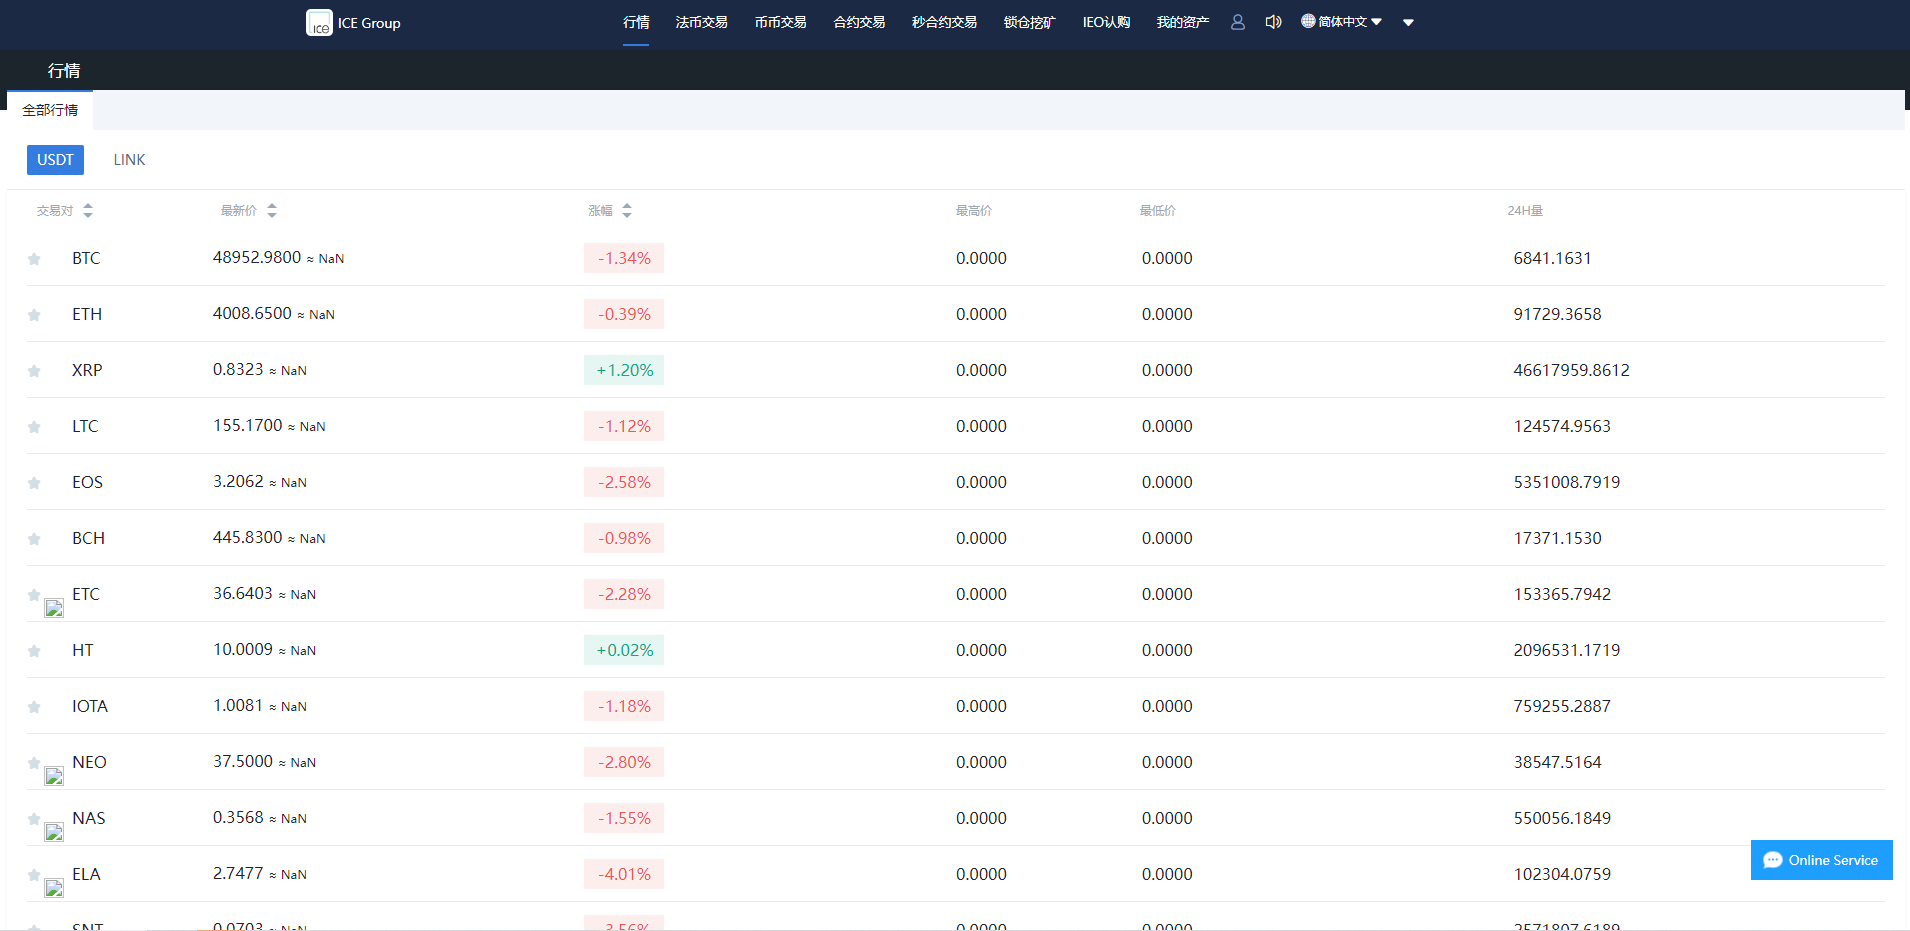Go to the IEO认购 page
The height and width of the screenshot is (931, 1910).
click(1106, 22)
